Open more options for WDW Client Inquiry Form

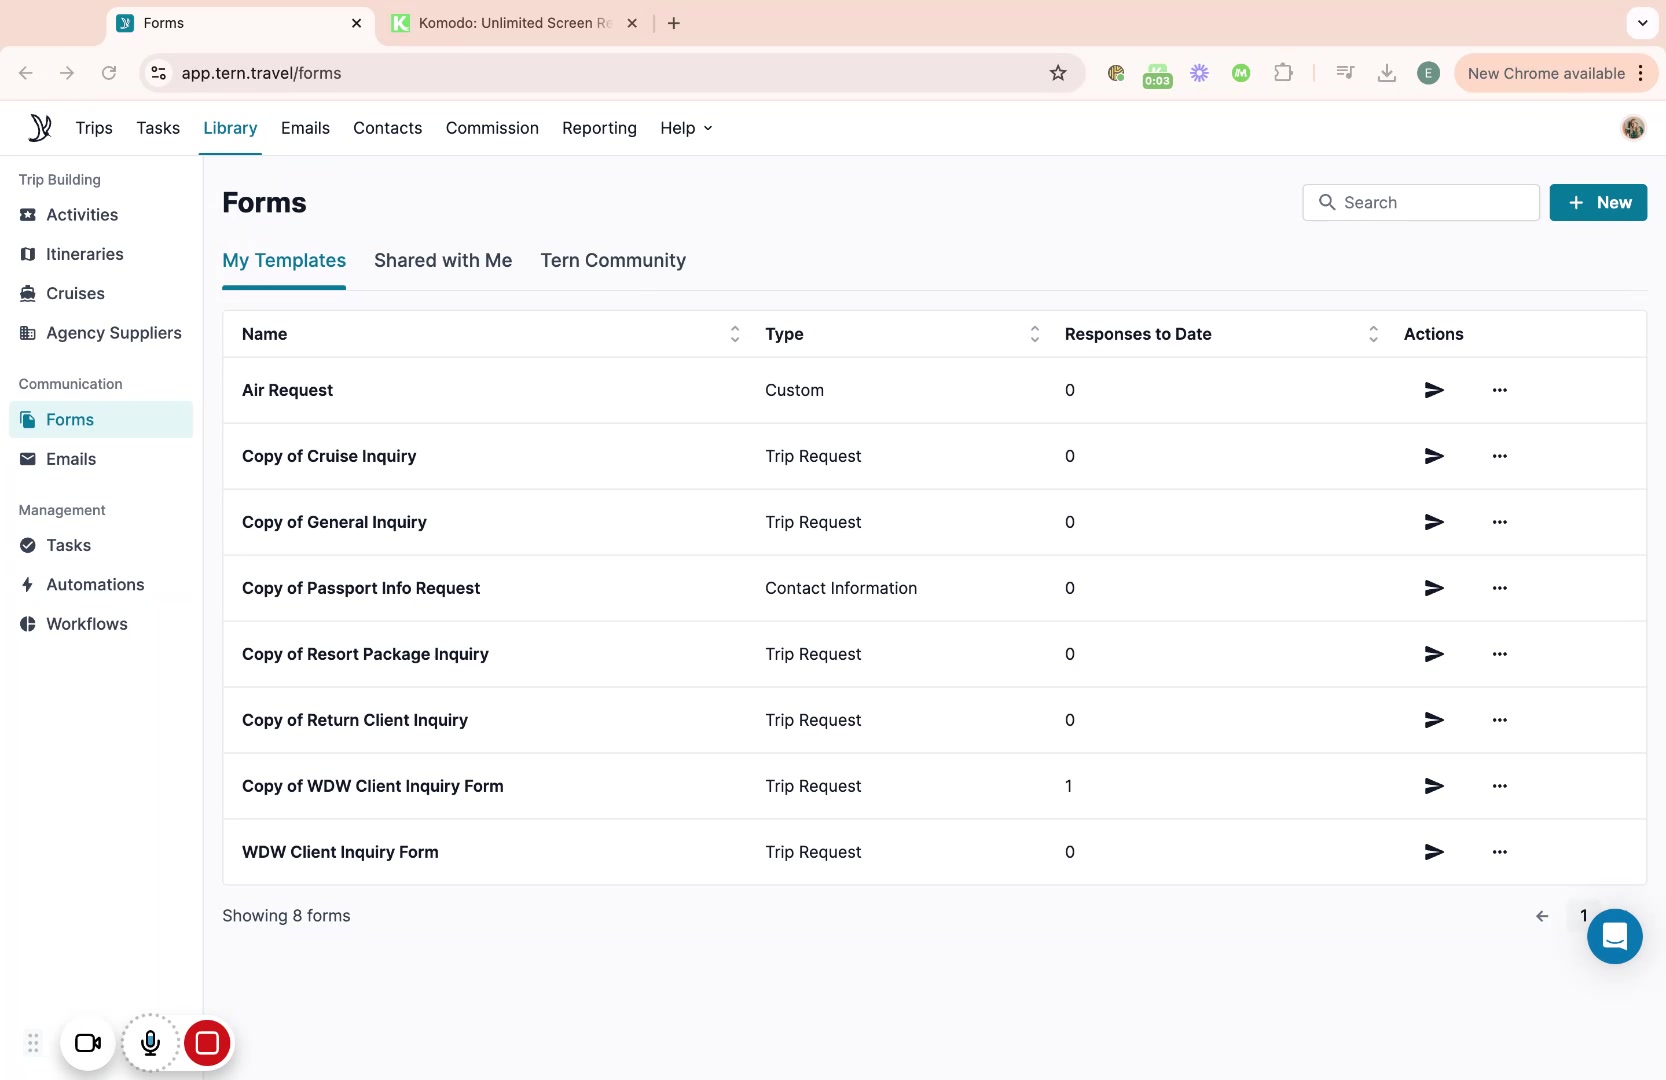pos(1499,852)
